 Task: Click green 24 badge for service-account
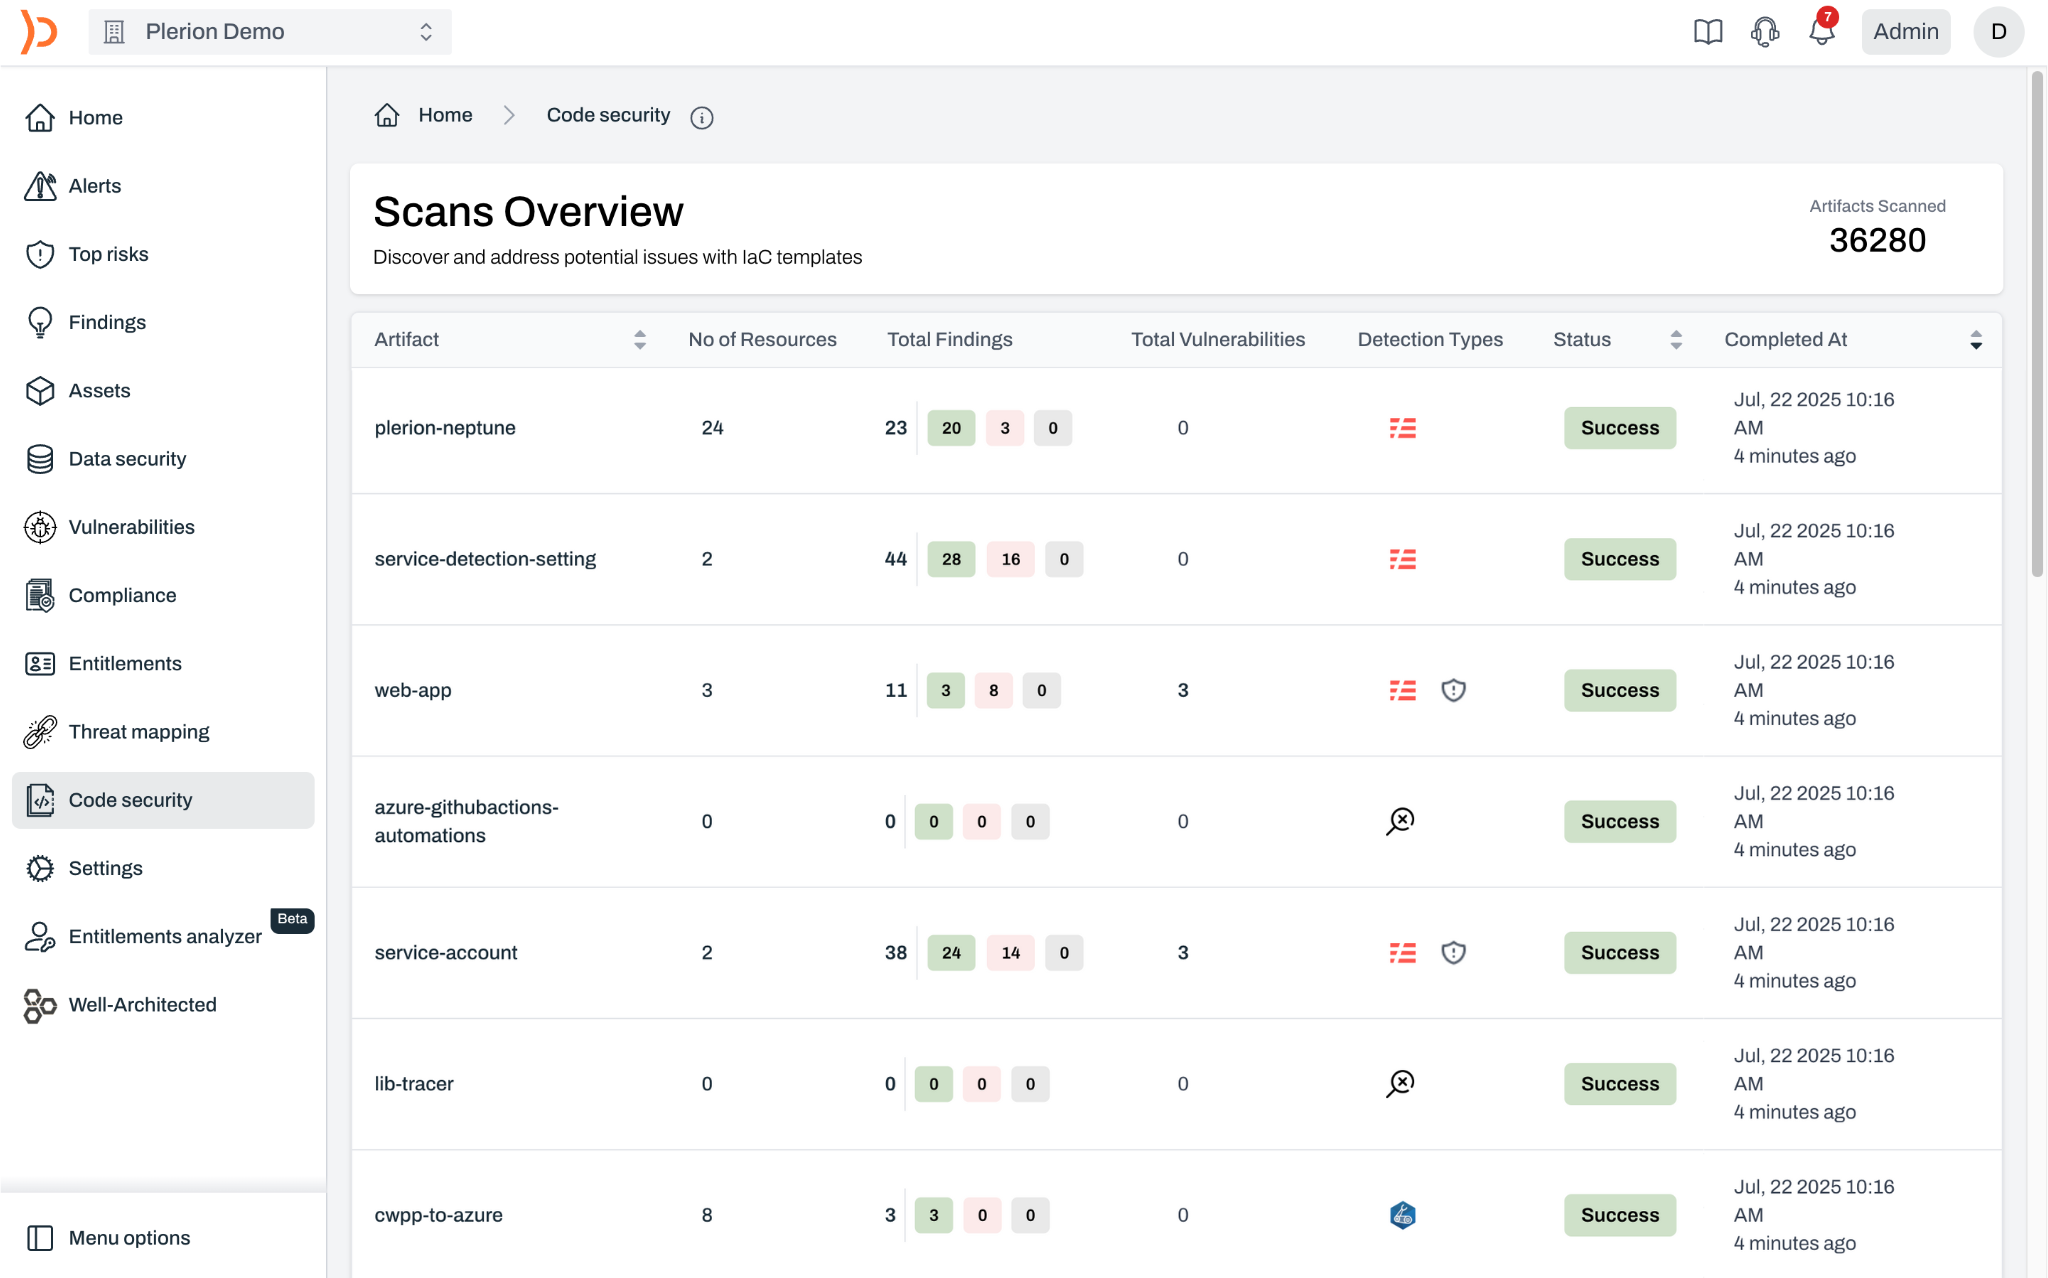tap(951, 953)
